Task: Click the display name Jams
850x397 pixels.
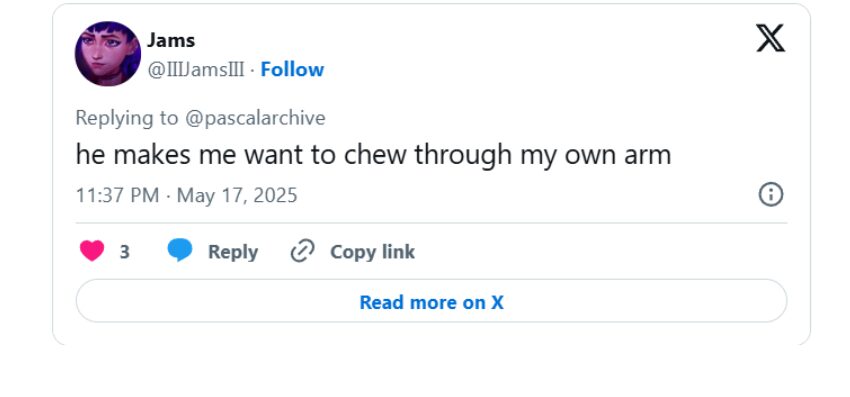Action: (171, 40)
